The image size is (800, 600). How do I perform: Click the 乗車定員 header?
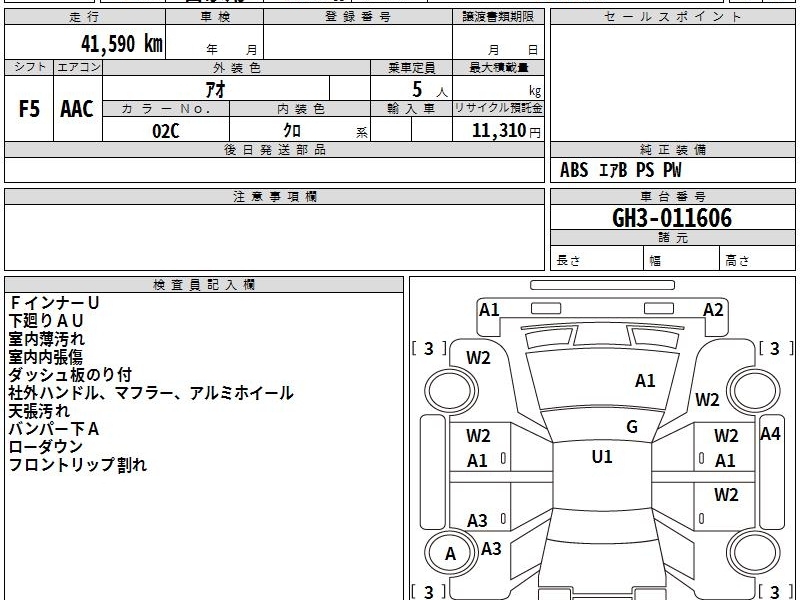(x=411, y=68)
